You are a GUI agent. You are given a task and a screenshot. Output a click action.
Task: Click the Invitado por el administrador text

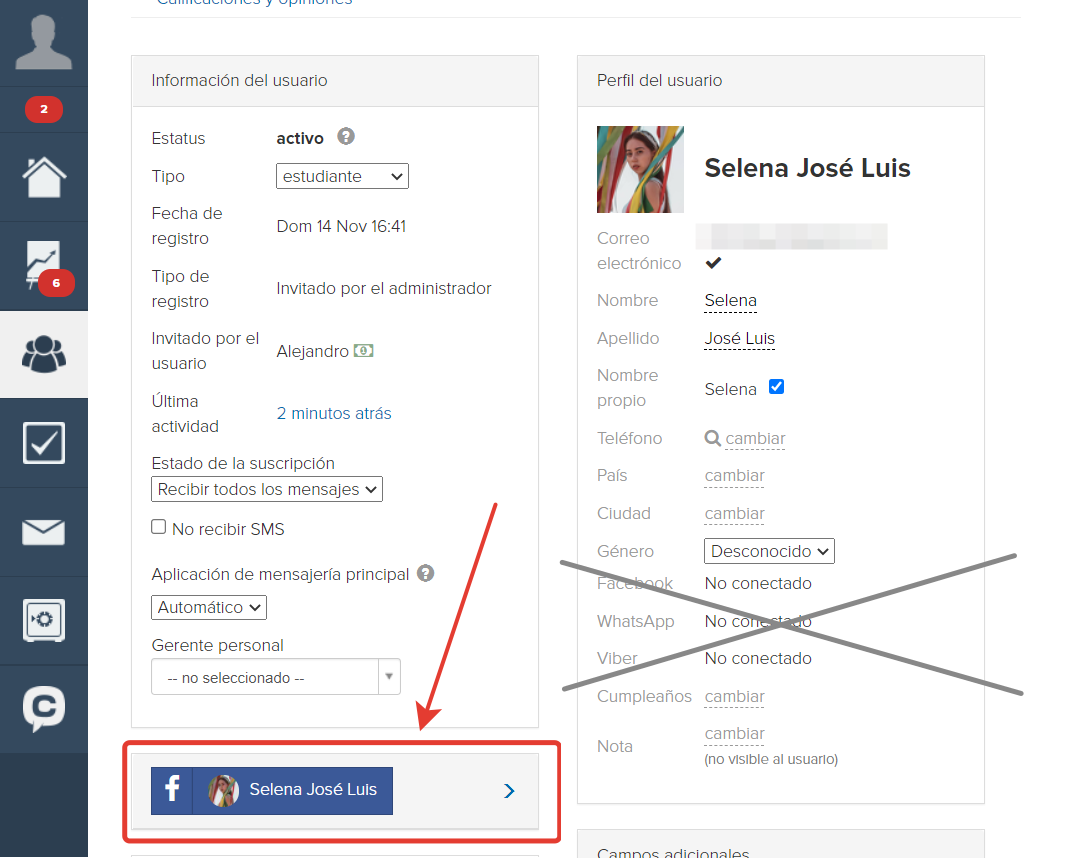(384, 288)
